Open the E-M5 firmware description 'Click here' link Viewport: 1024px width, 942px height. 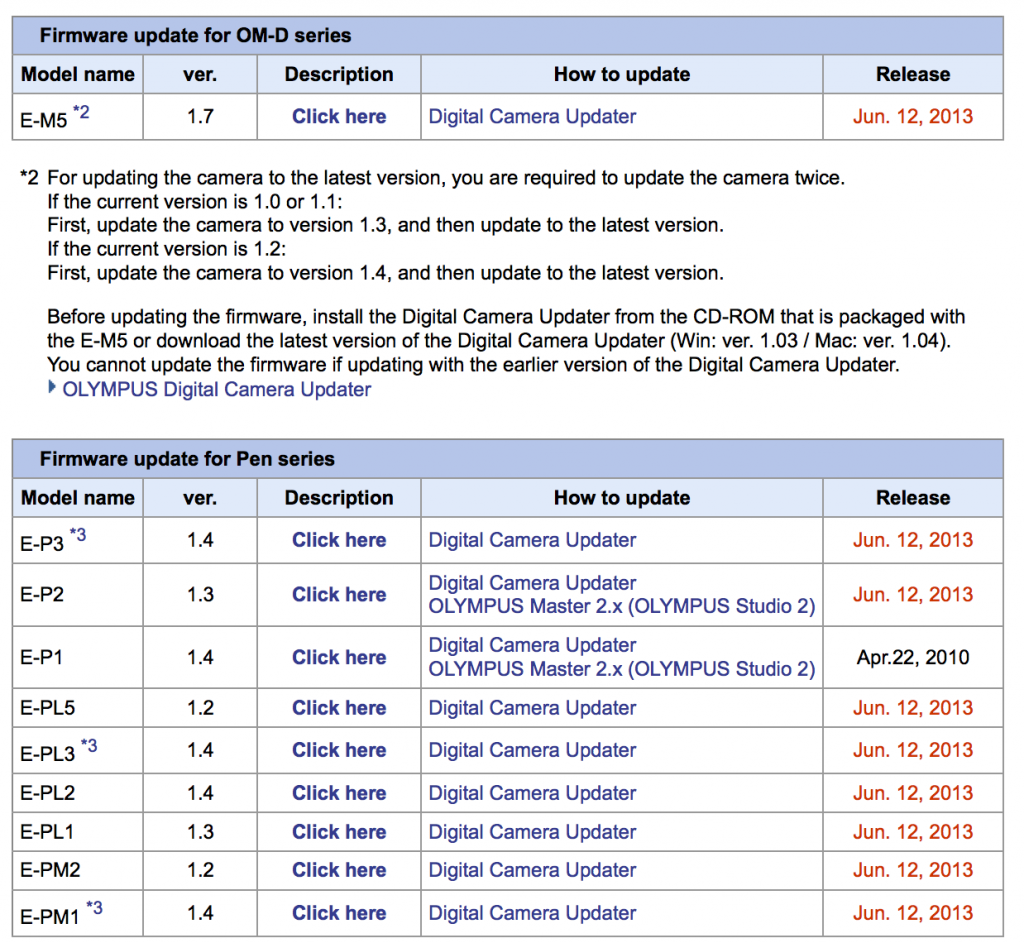coord(339,116)
